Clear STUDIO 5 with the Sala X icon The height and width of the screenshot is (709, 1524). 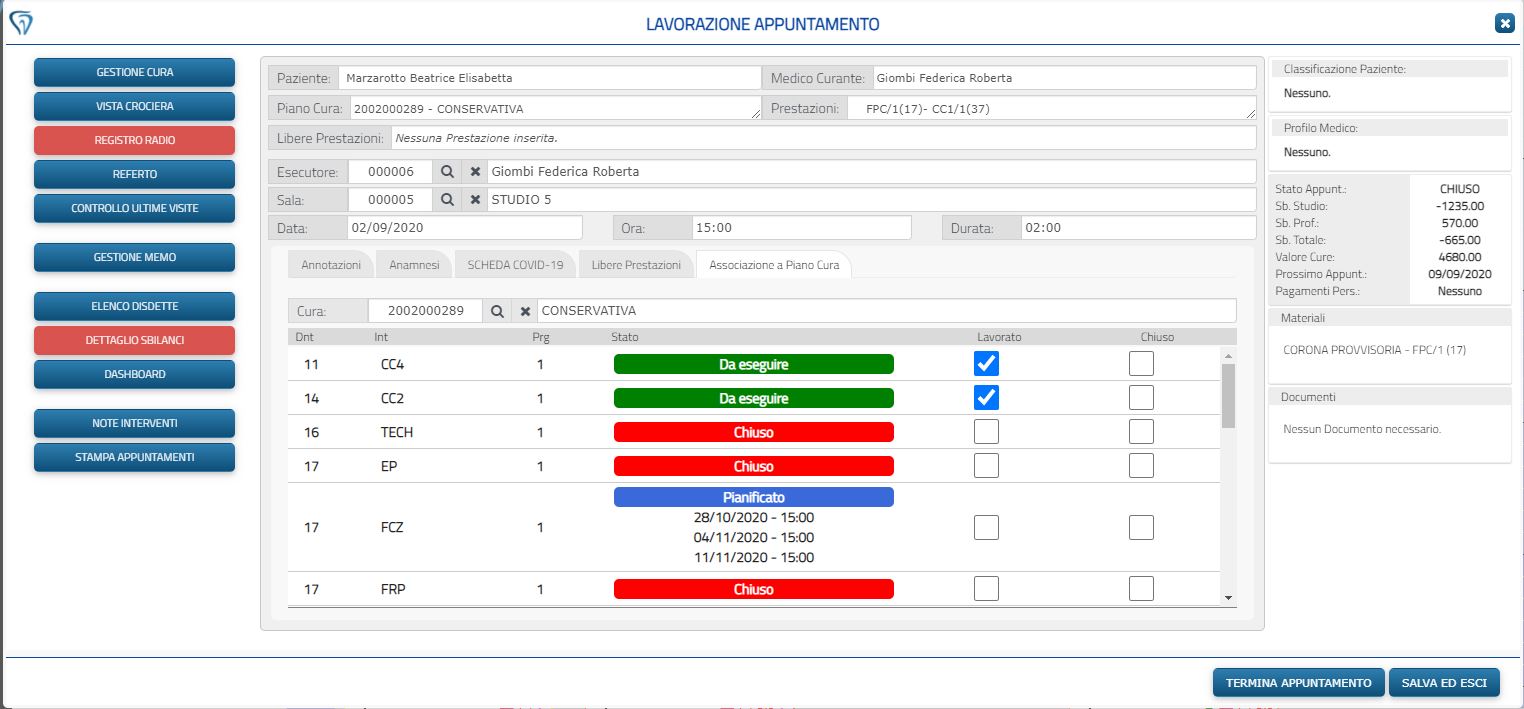coord(475,199)
